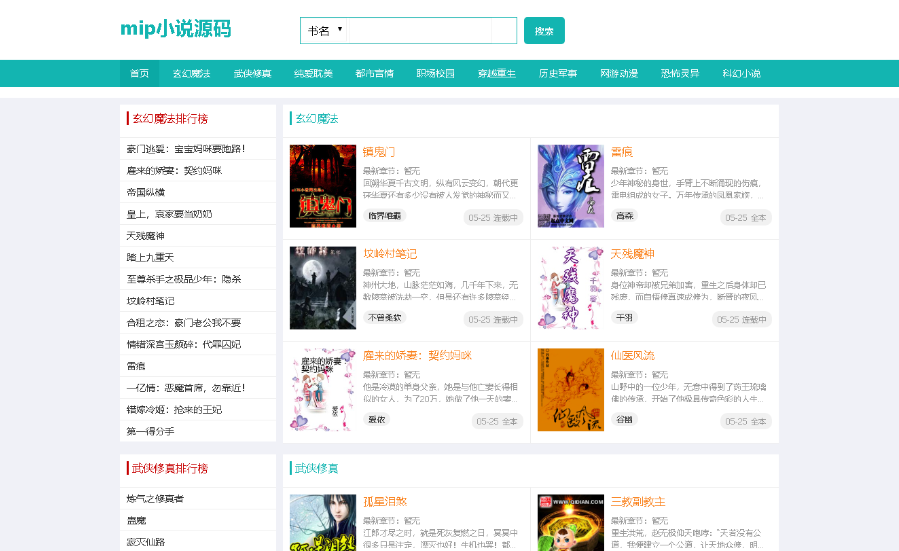Open the 武侠修真 navigation tab
Image resolution: width=899 pixels, height=551 pixels.
pyautogui.click(x=252, y=73)
